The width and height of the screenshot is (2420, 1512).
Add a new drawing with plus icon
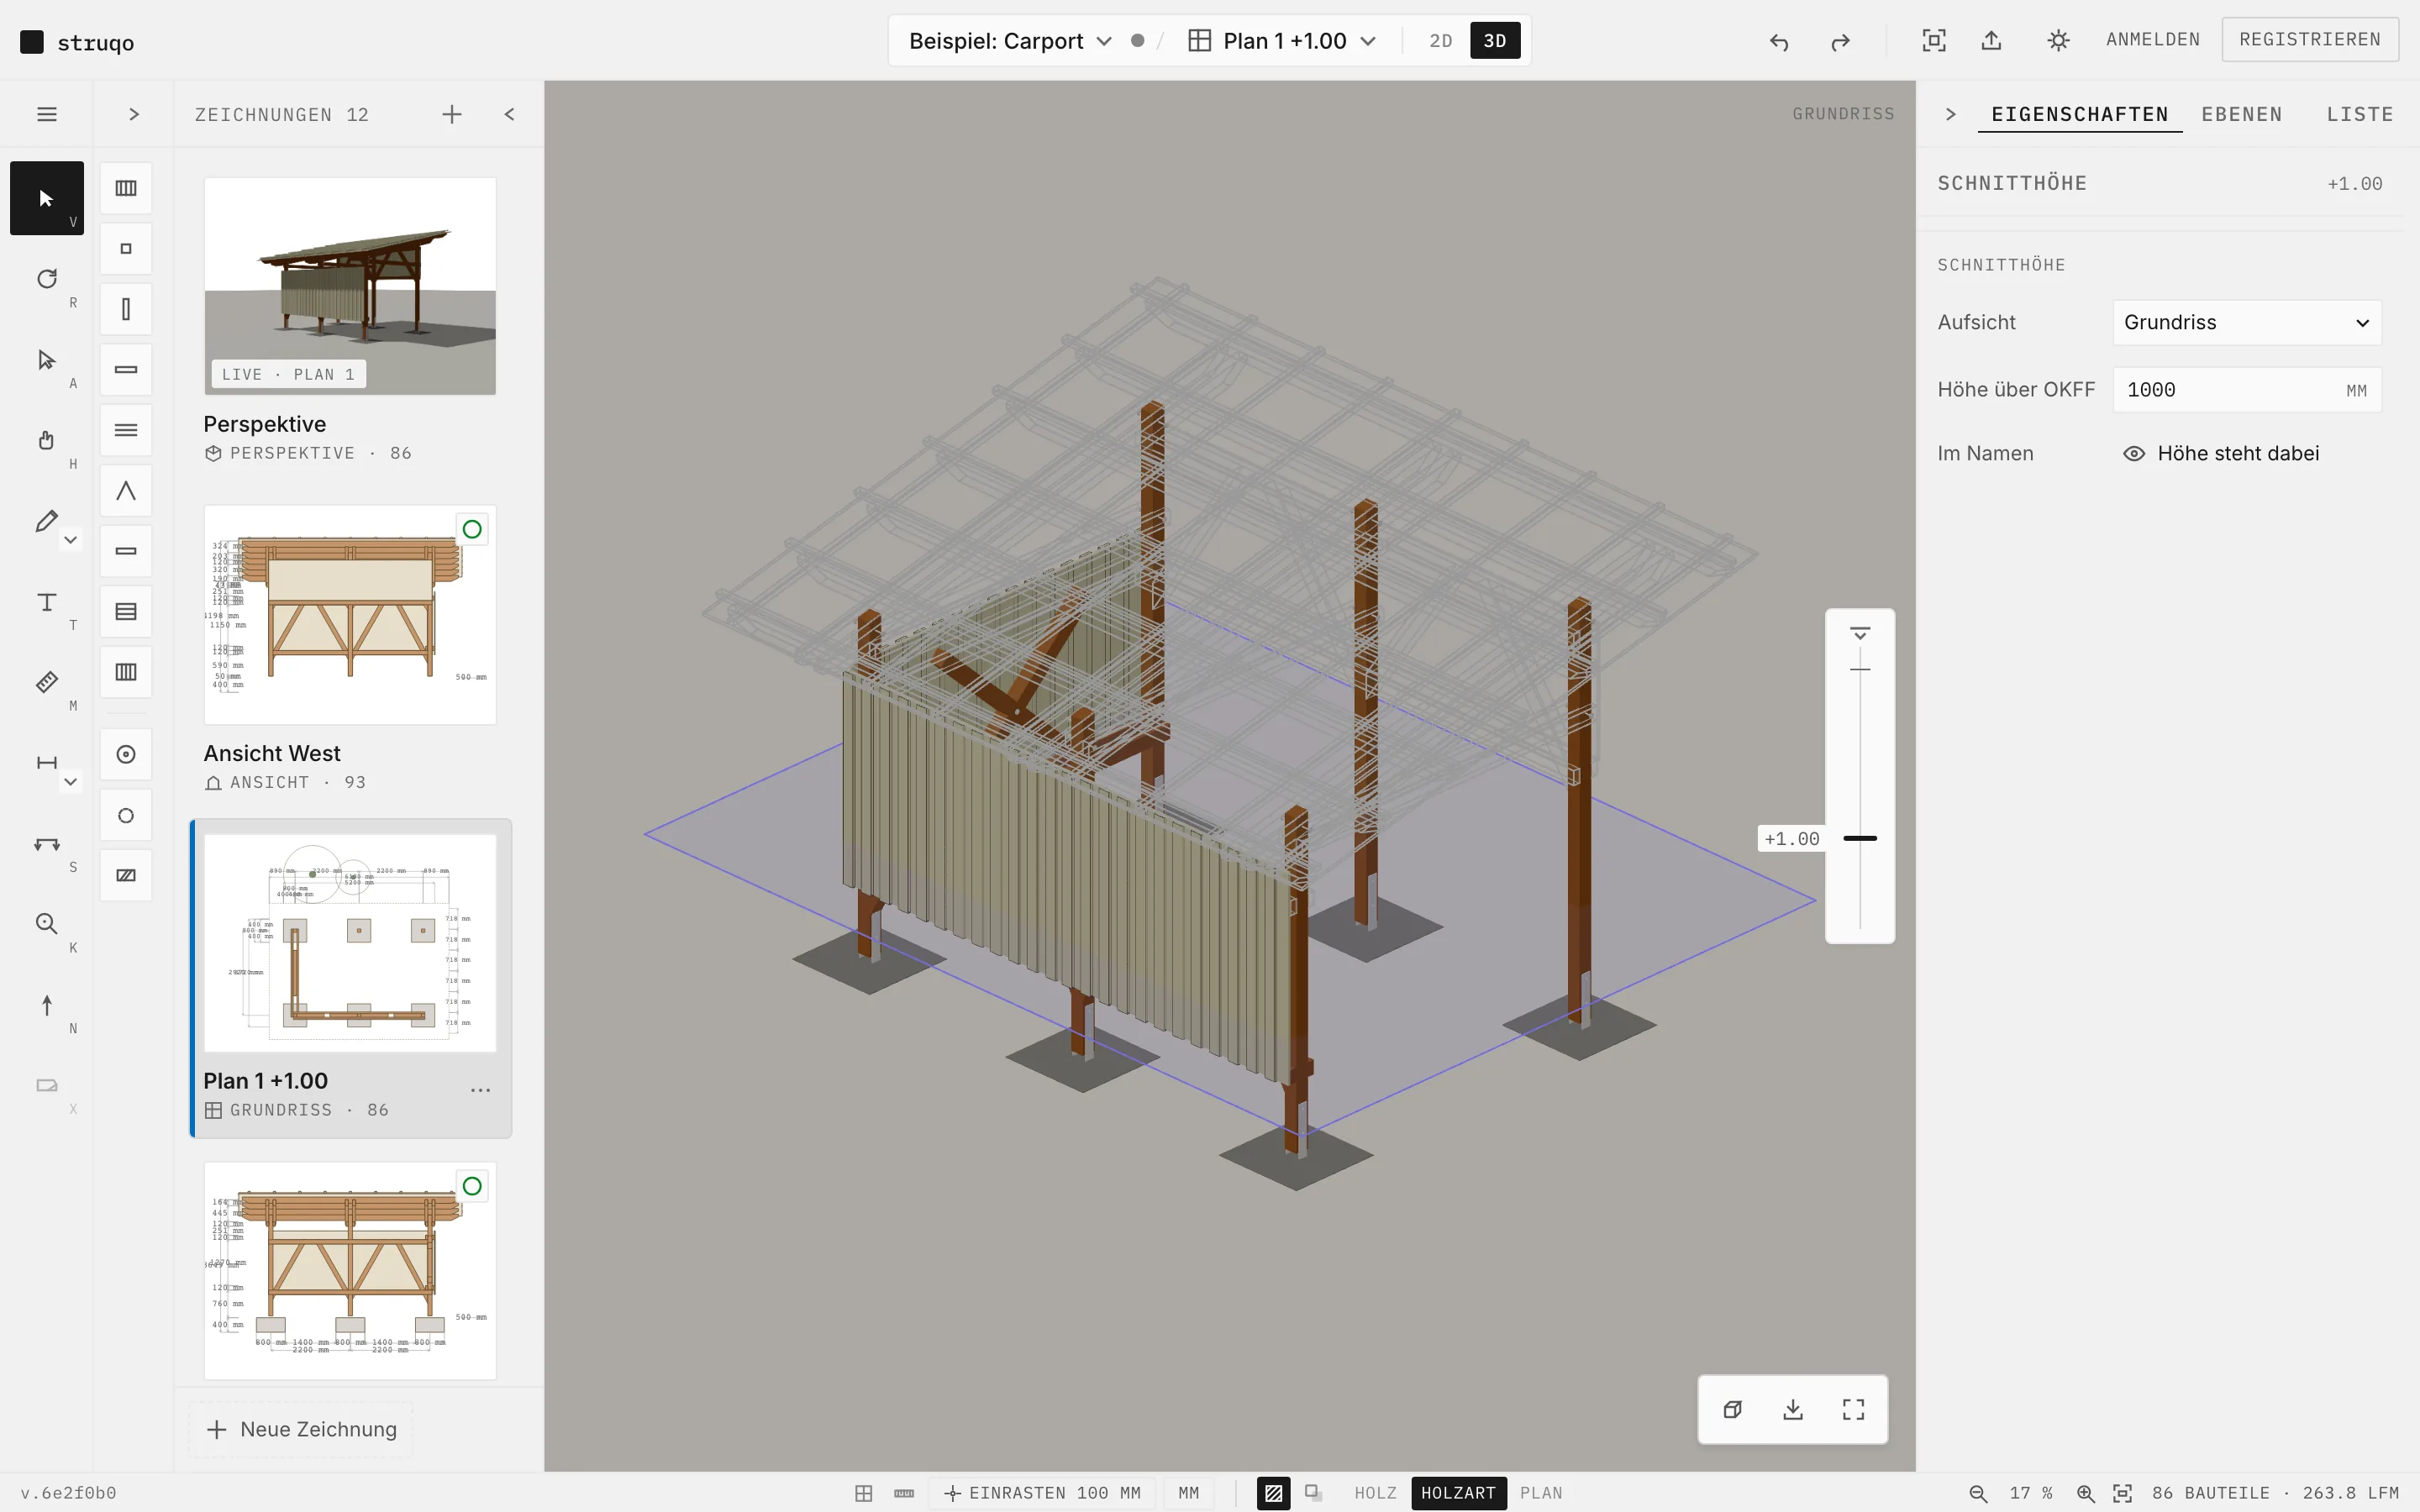click(452, 114)
